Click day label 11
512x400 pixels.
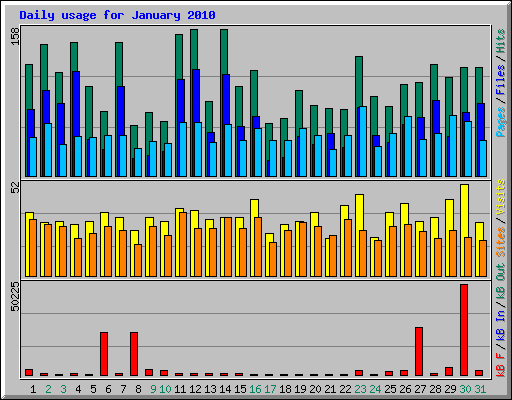(180, 389)
